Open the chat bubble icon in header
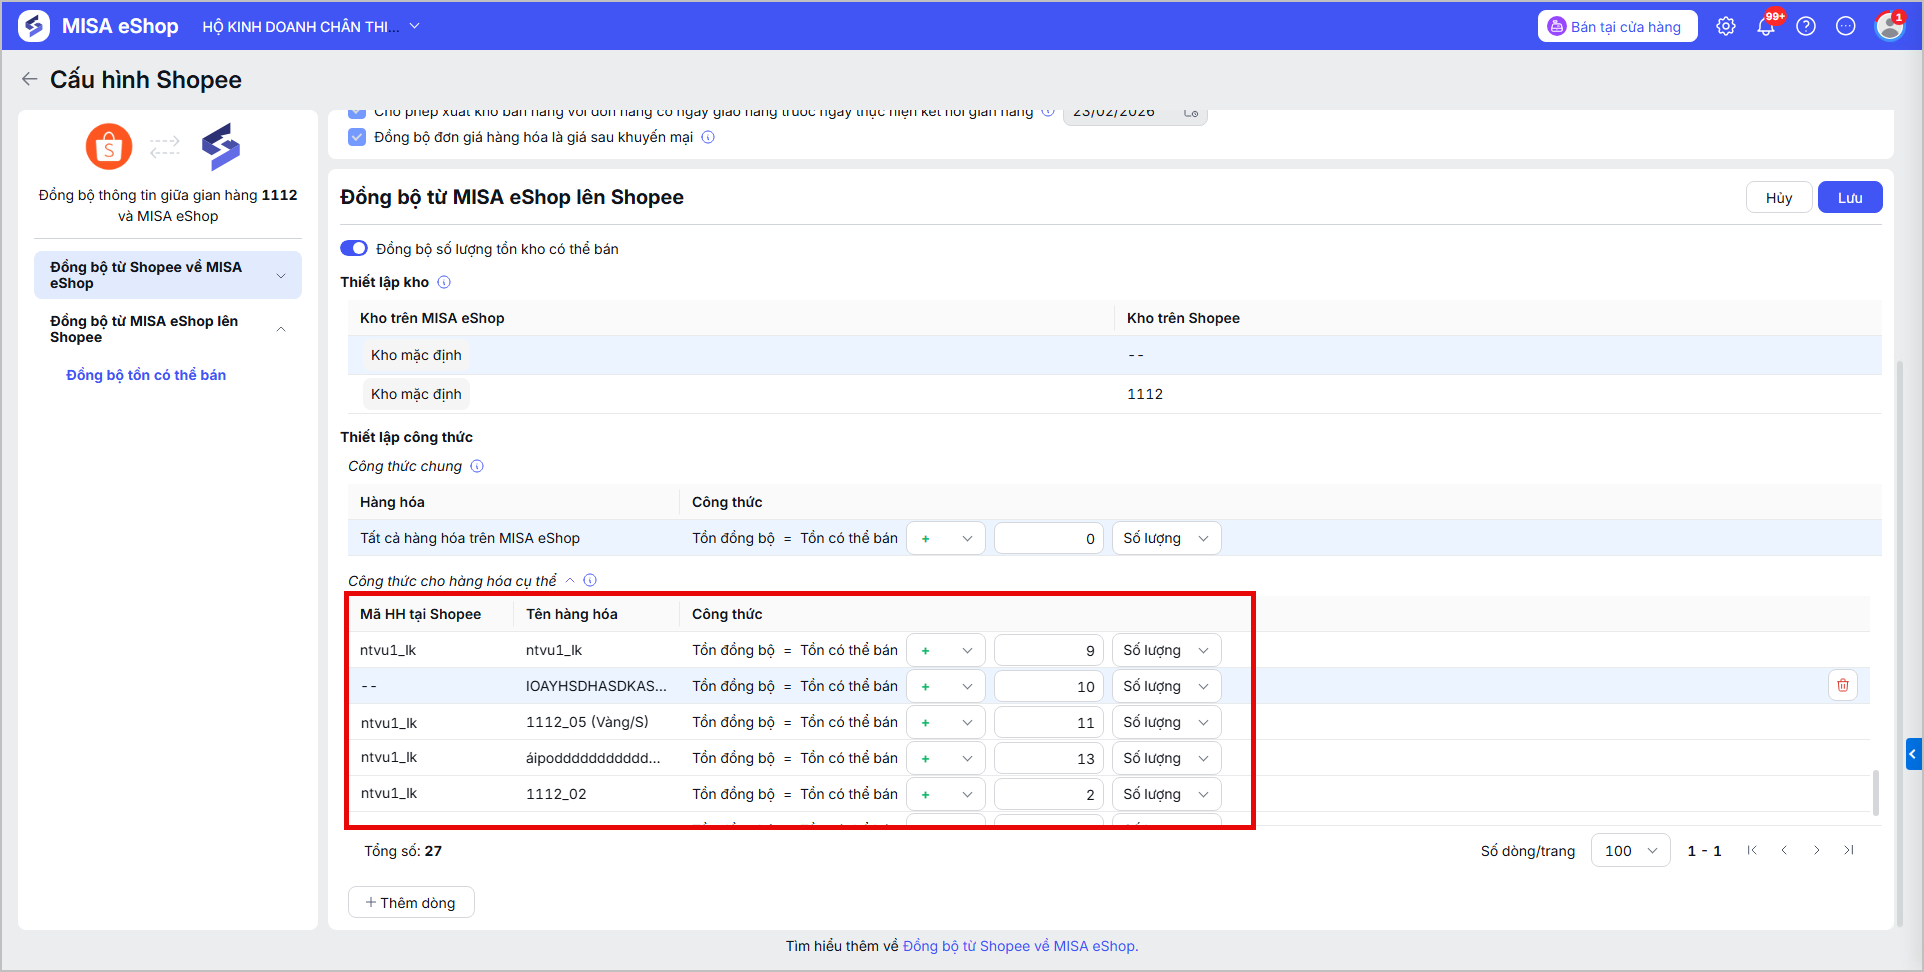Image resolution: width=1924 pixels, height=972 pixels. (x=1846, y=27)
